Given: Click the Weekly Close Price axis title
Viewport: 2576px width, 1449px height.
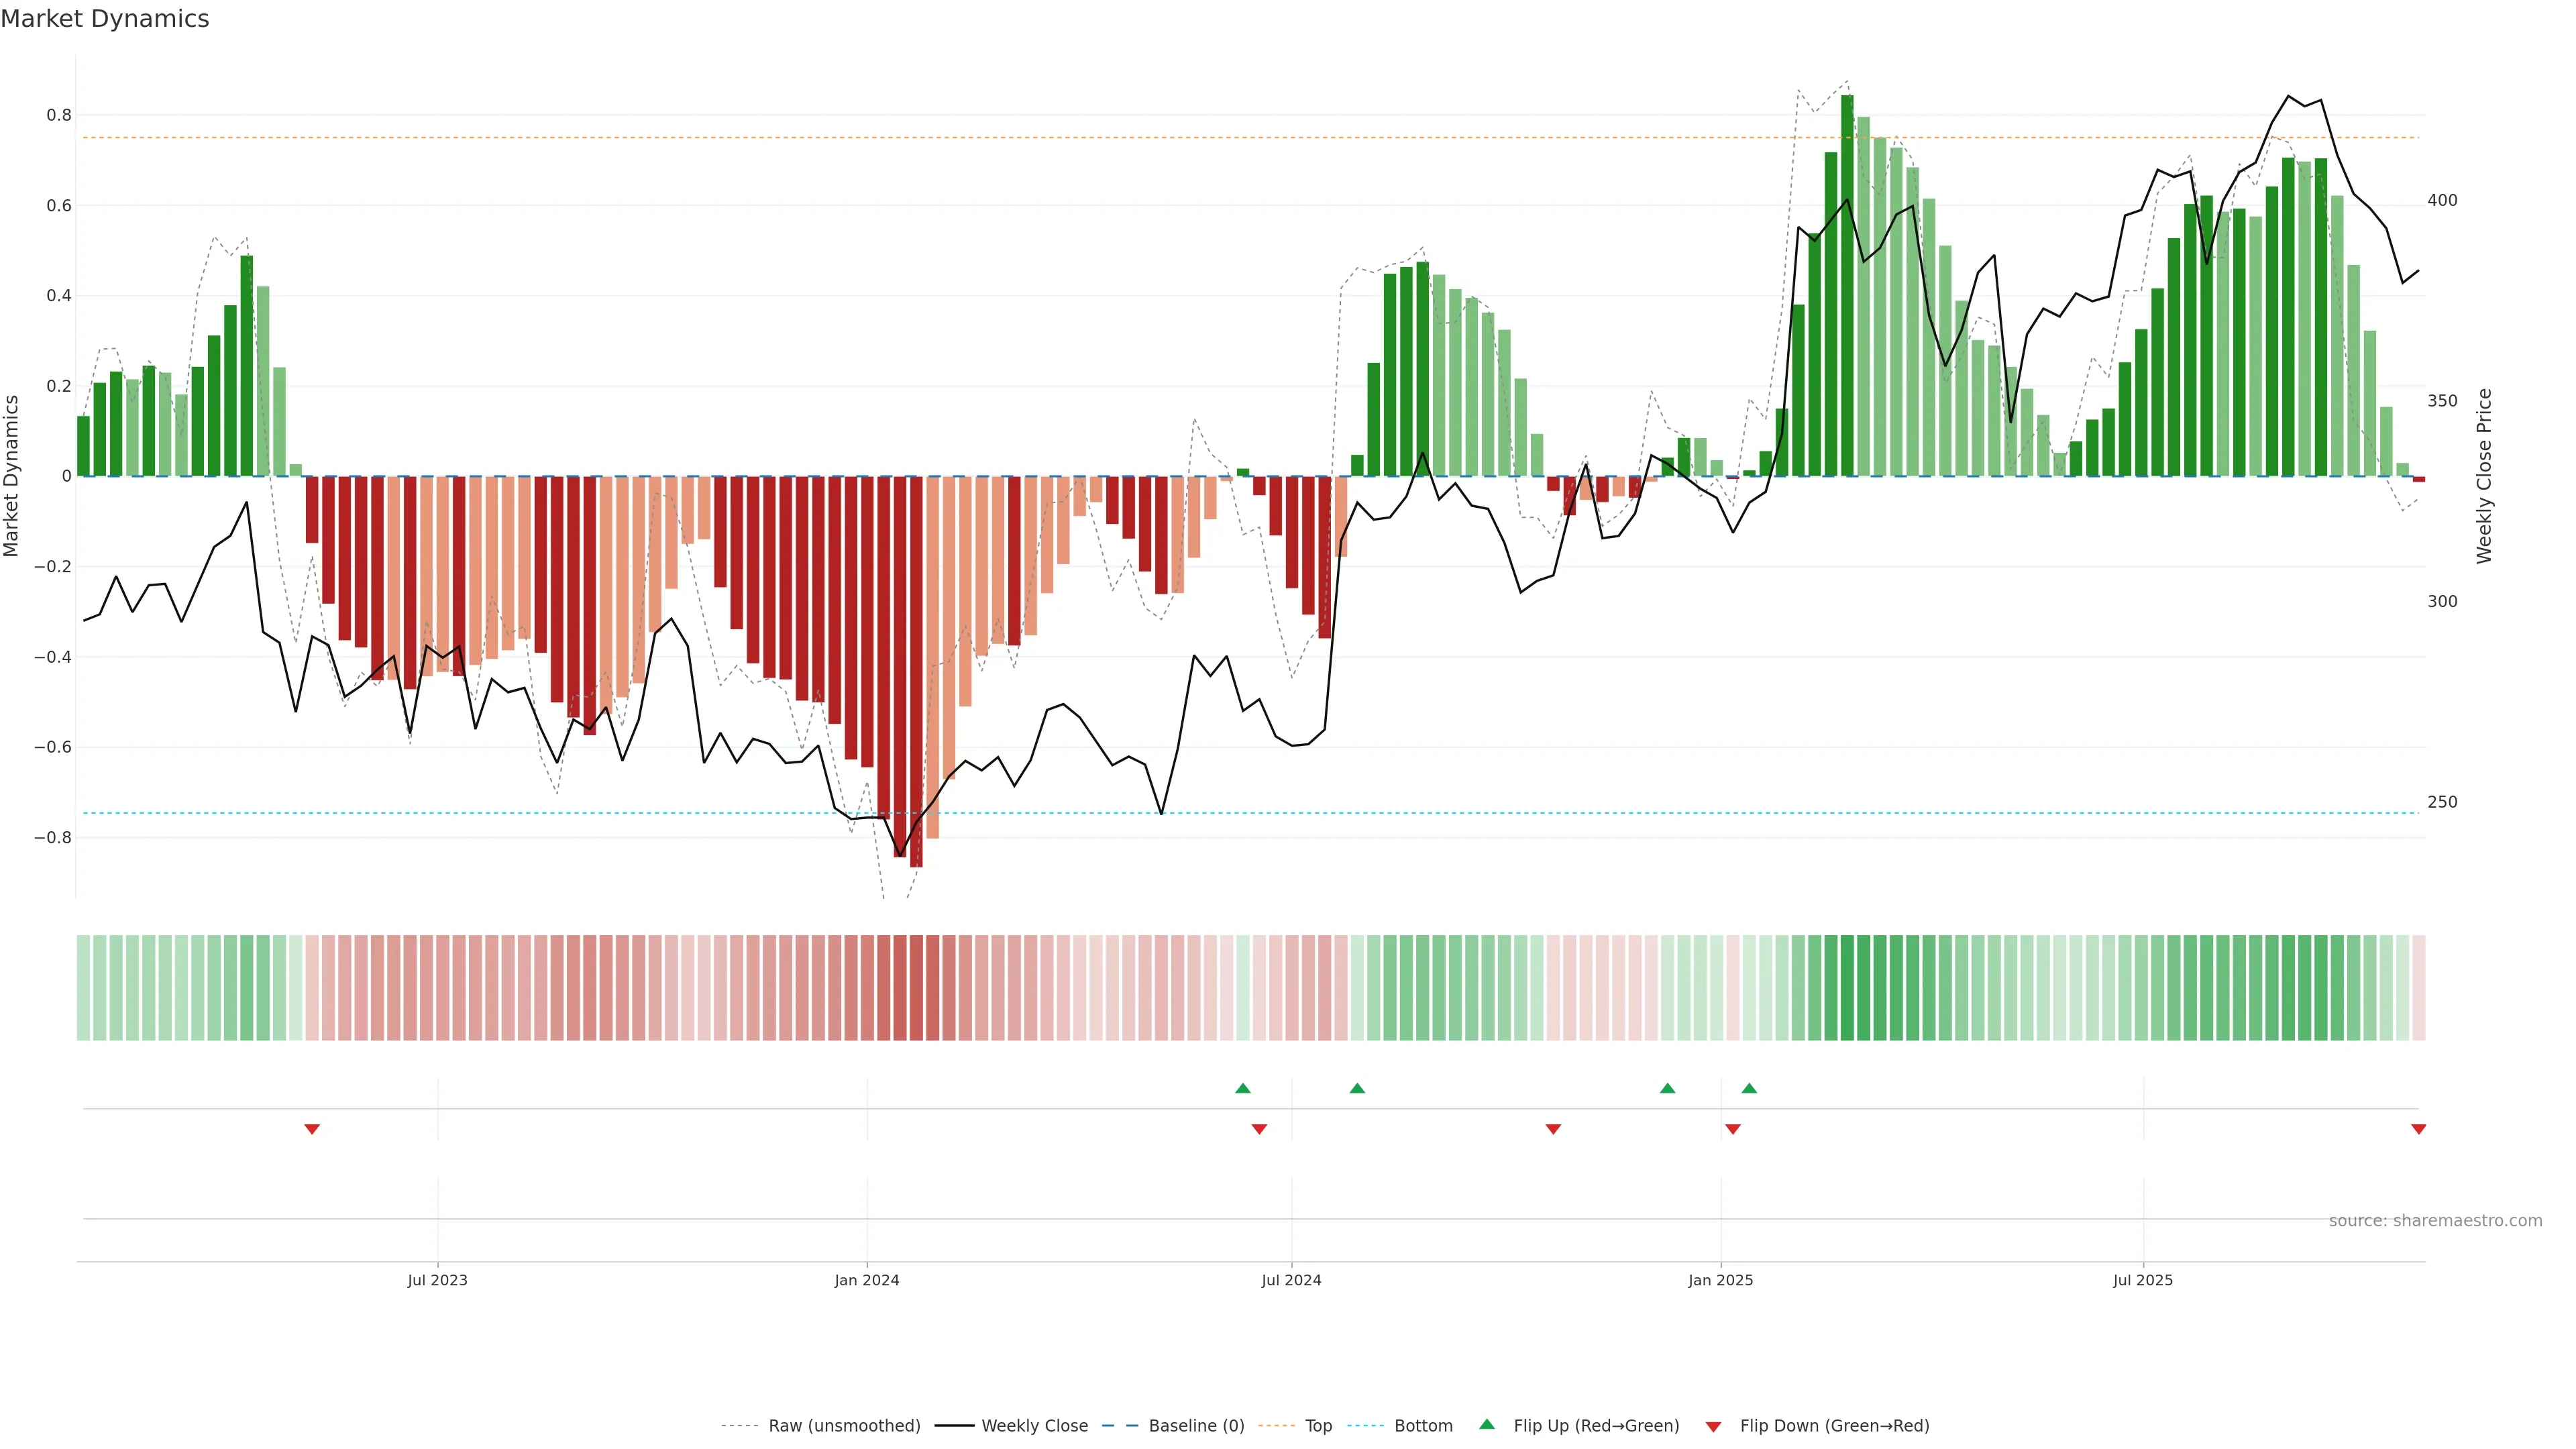Looking at the screenshot, I should coord(2484,476).
